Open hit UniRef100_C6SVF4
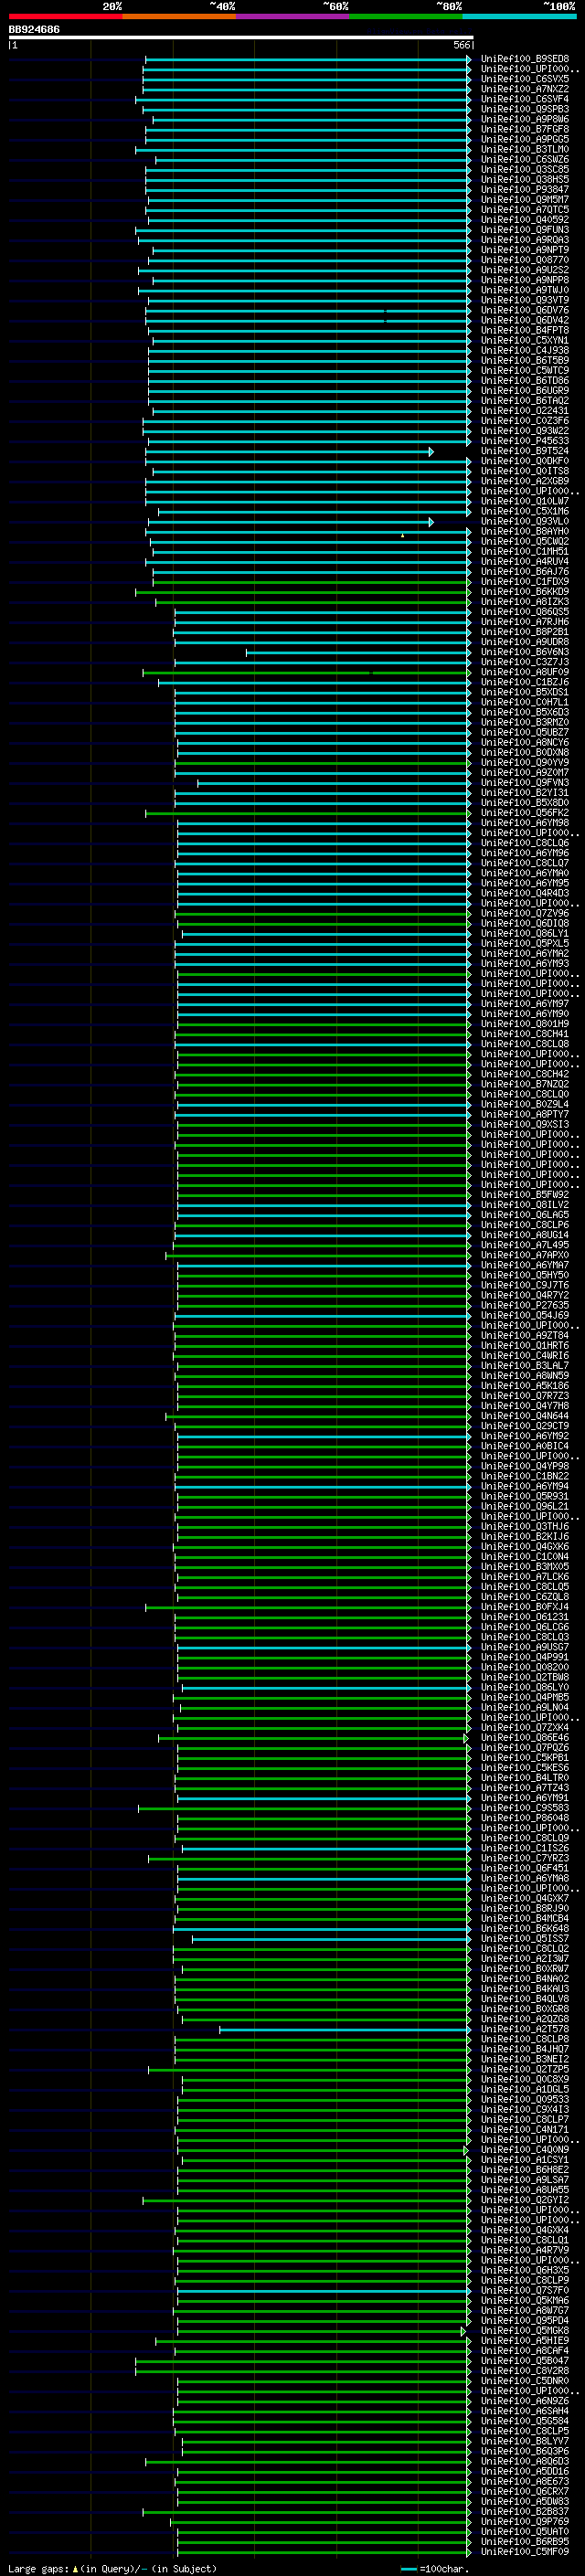 point(525,99)
